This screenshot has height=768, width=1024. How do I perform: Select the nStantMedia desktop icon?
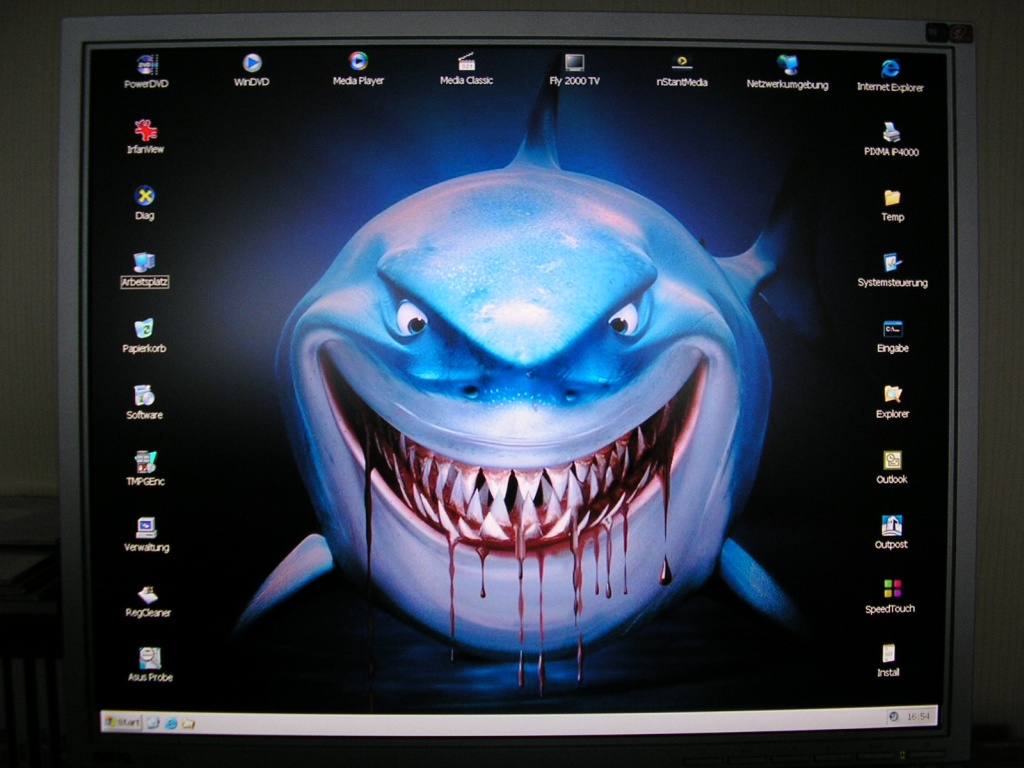pos(682,64)
